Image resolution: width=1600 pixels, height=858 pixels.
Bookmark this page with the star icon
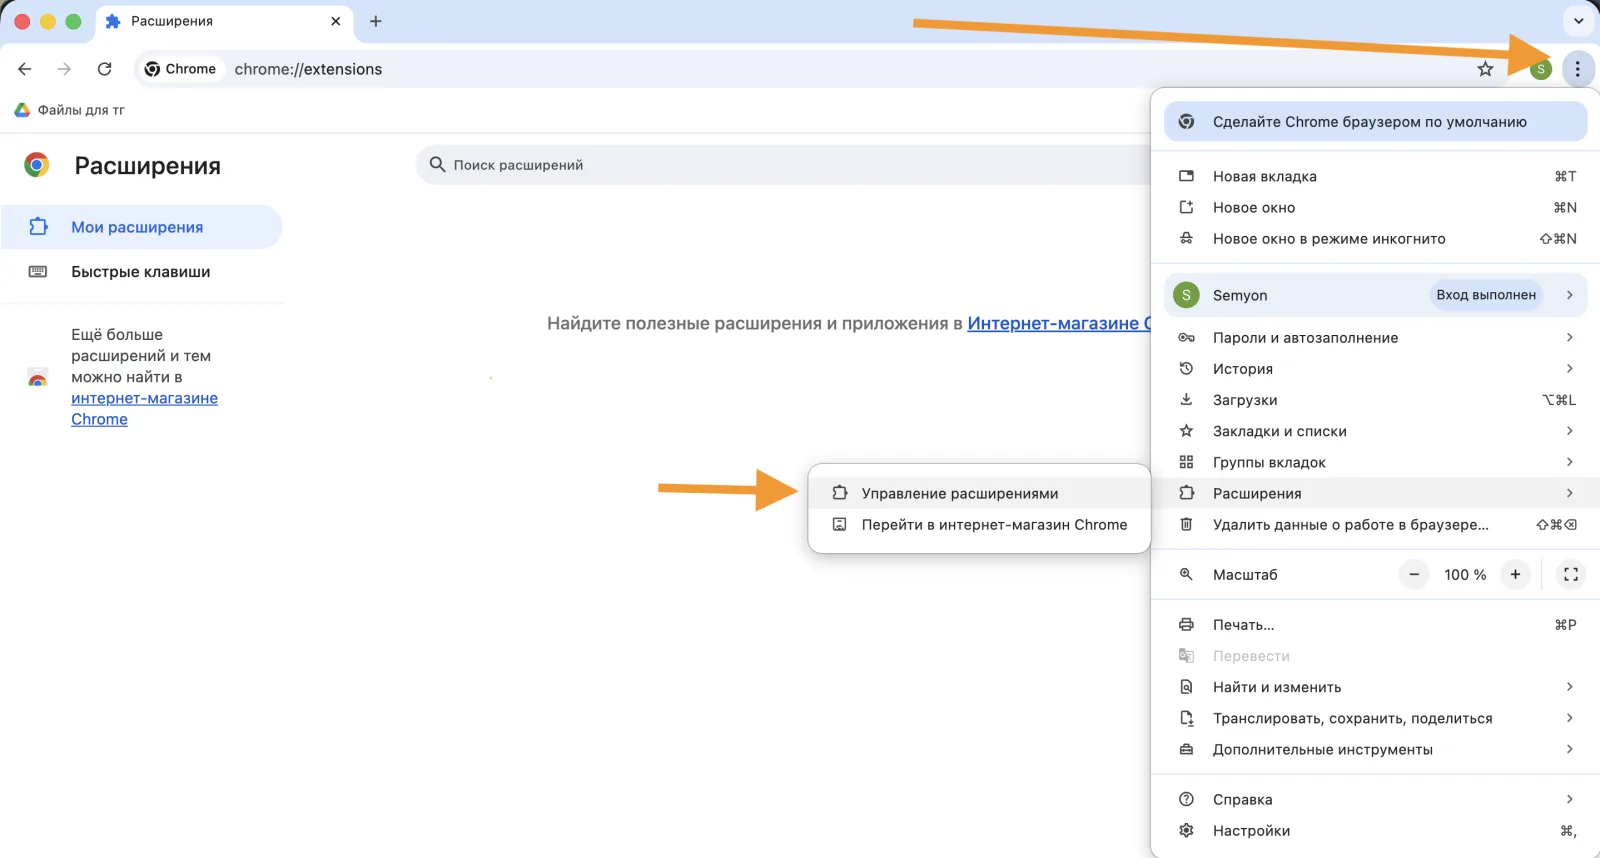tap(1485, 69)
